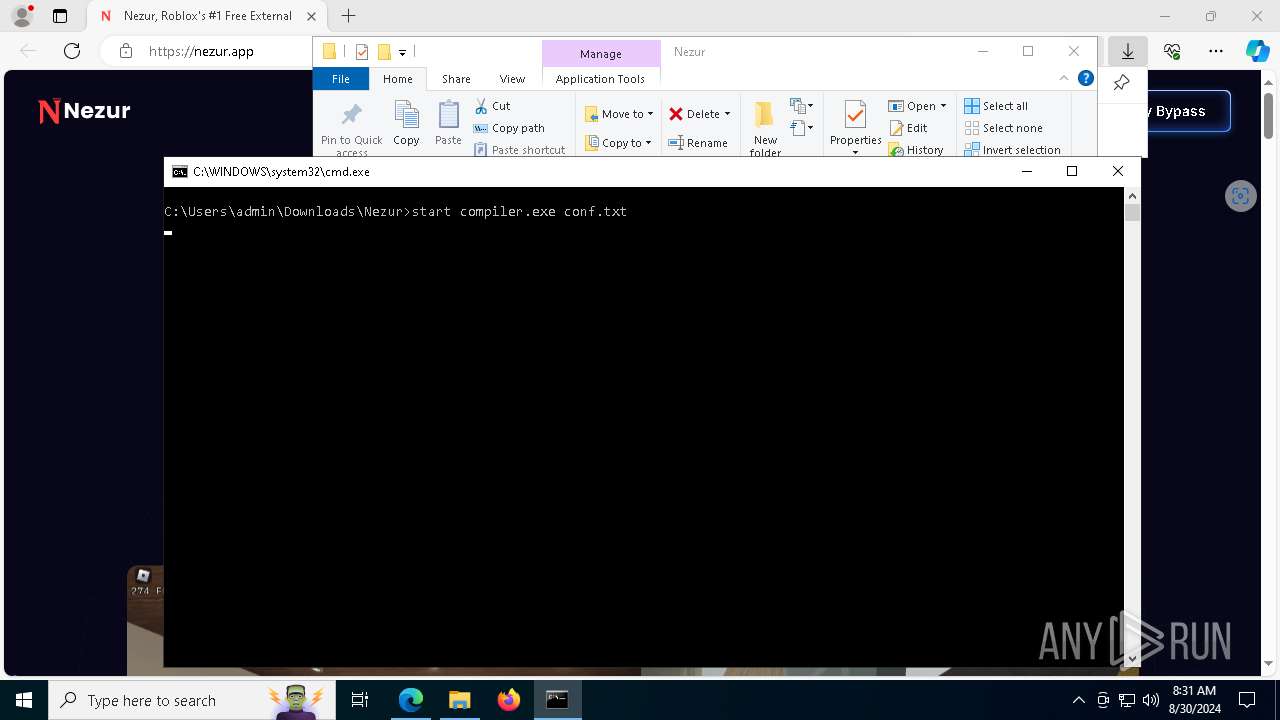
Task: Click the New folder quick access icon
Action: click(x=384, y=52)
